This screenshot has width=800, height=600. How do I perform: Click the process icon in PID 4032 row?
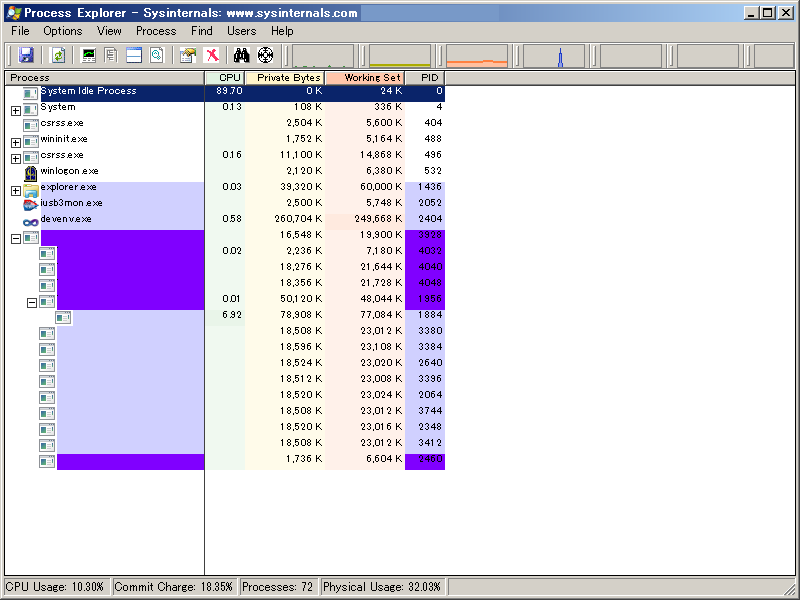[47, 254]
